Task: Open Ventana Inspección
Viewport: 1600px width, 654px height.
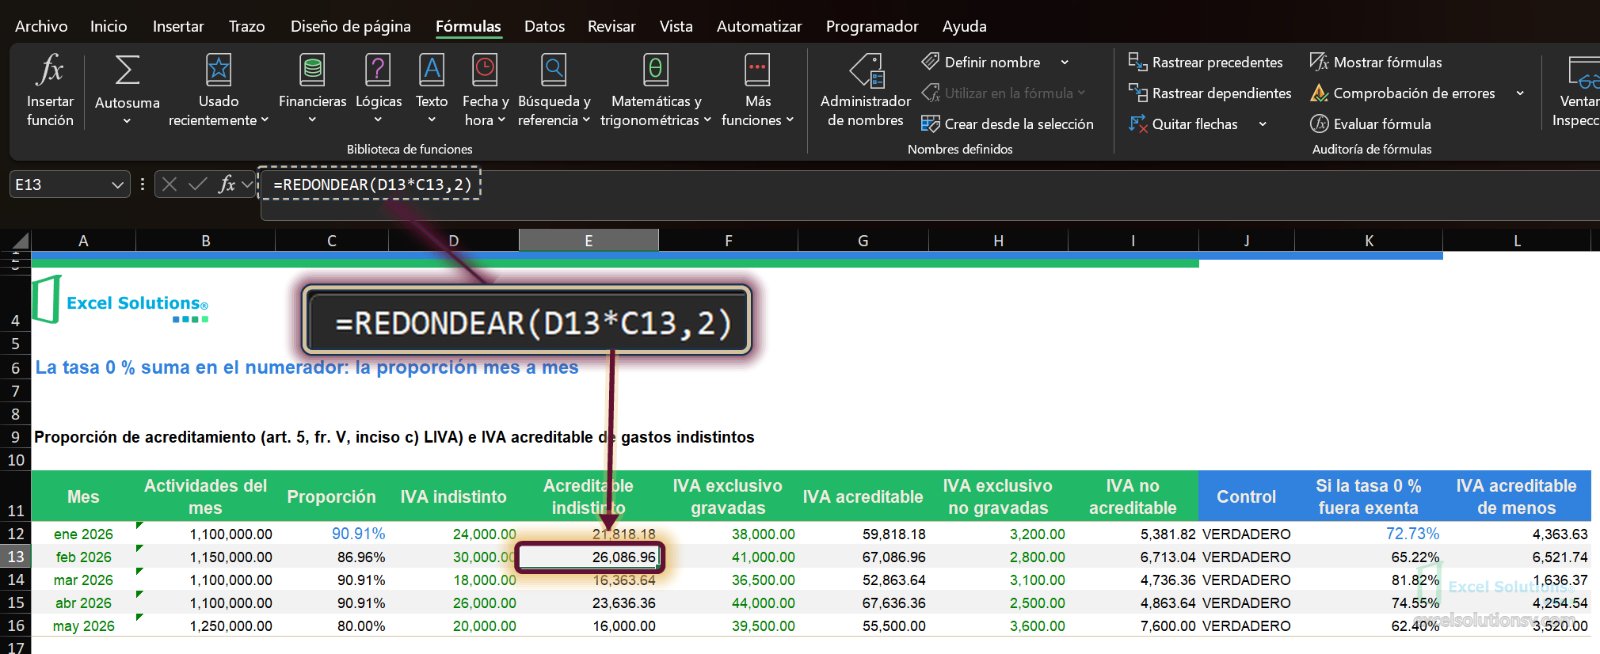Action: (x=1578, y=91)
